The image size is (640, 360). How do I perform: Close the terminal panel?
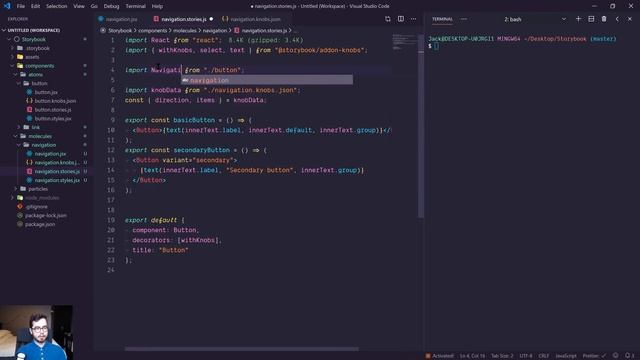coord(630,19)
